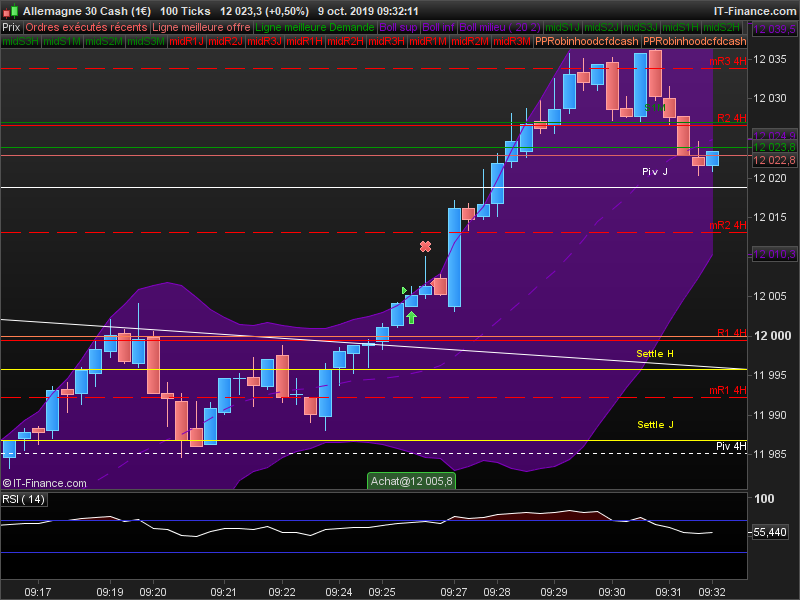Click the Settle J line label
The width and height of the screenshot is (800, 600).
[656, 424]
